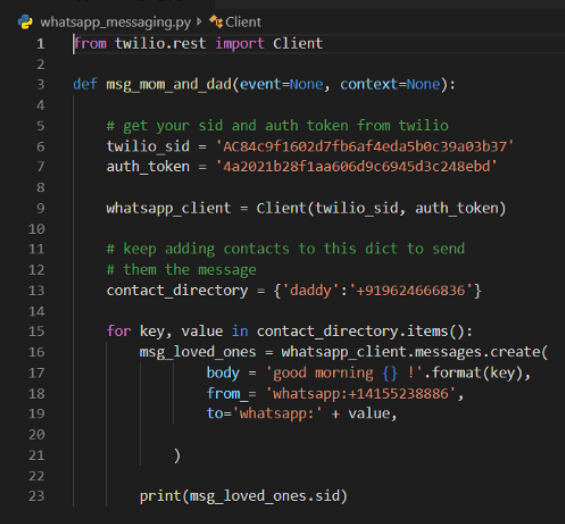Click the comment about twilio sid token
Image resolution: width=565 pixels, height=524 pixels.
click(277, 126)
